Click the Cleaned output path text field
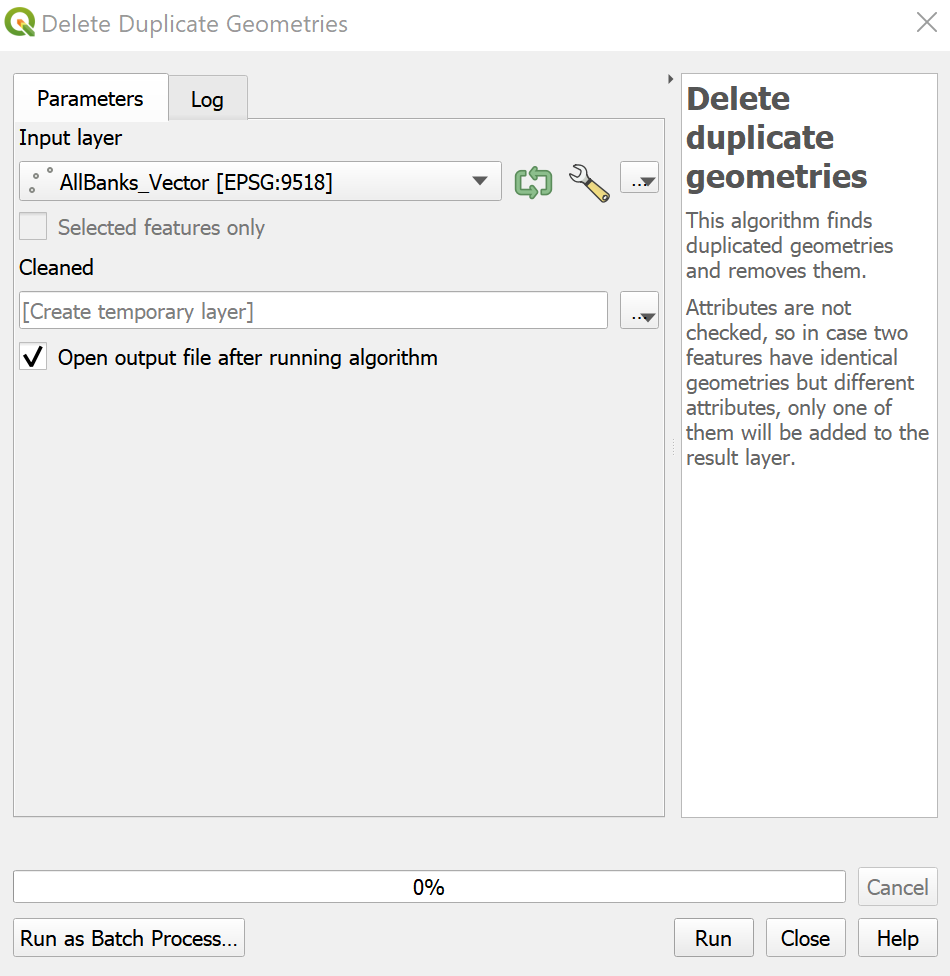 (313, 311)
